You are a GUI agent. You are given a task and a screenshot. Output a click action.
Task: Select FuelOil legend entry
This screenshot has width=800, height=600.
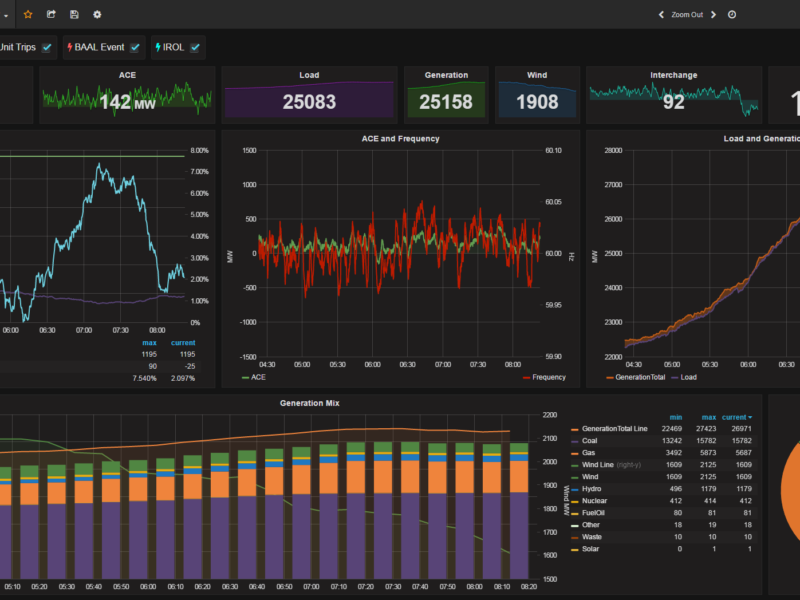coord(593,513)
